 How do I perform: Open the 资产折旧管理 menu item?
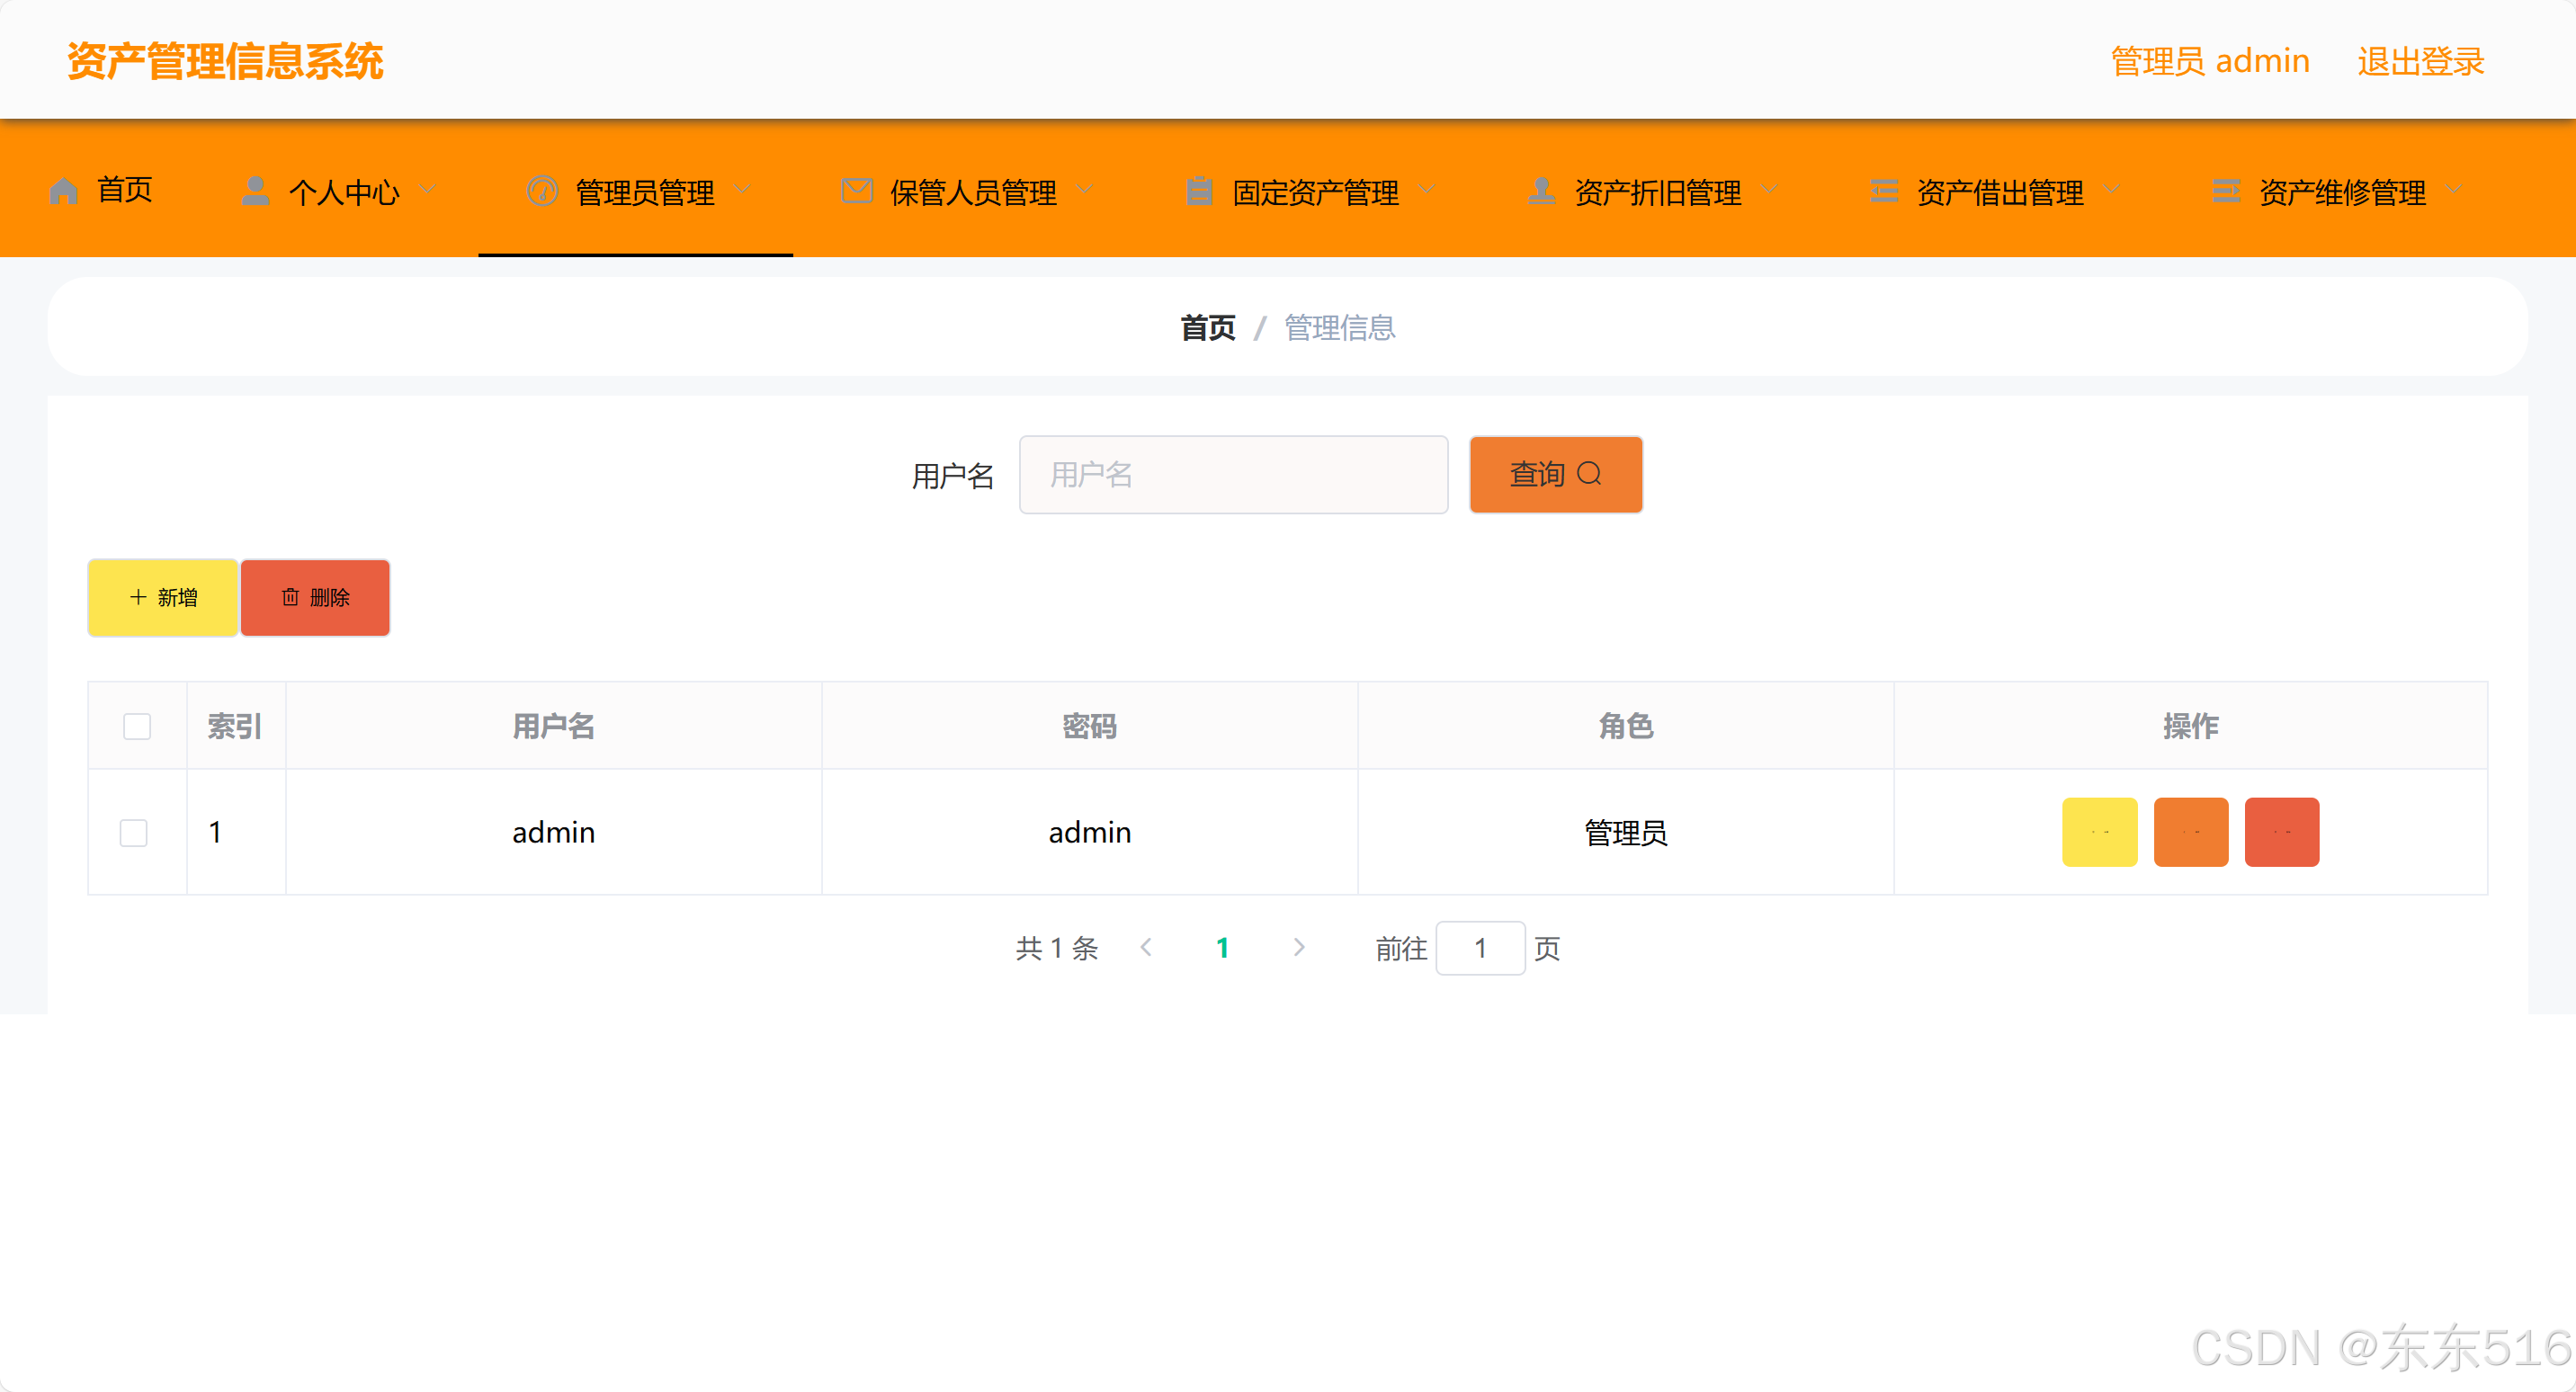tap(1657, 192)
